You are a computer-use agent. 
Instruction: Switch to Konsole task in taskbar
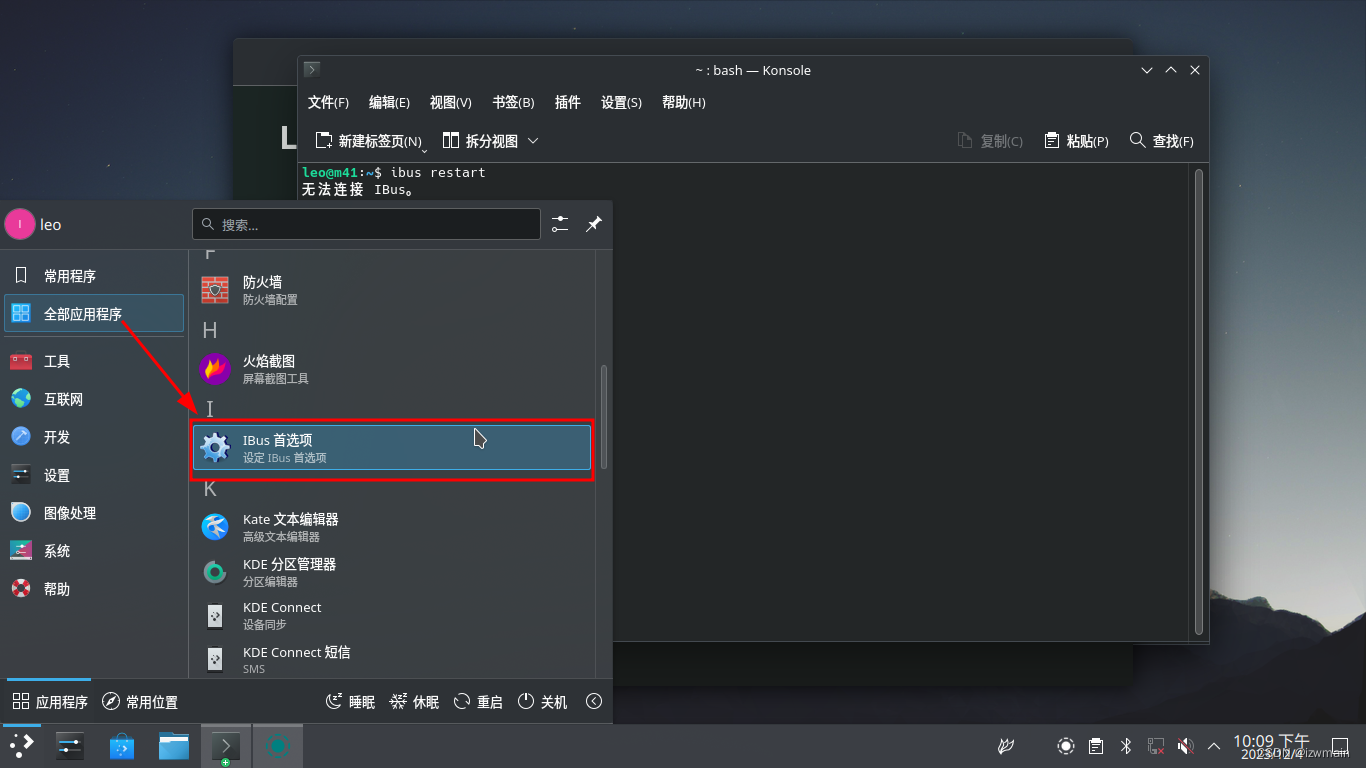[x=226, y=745]
